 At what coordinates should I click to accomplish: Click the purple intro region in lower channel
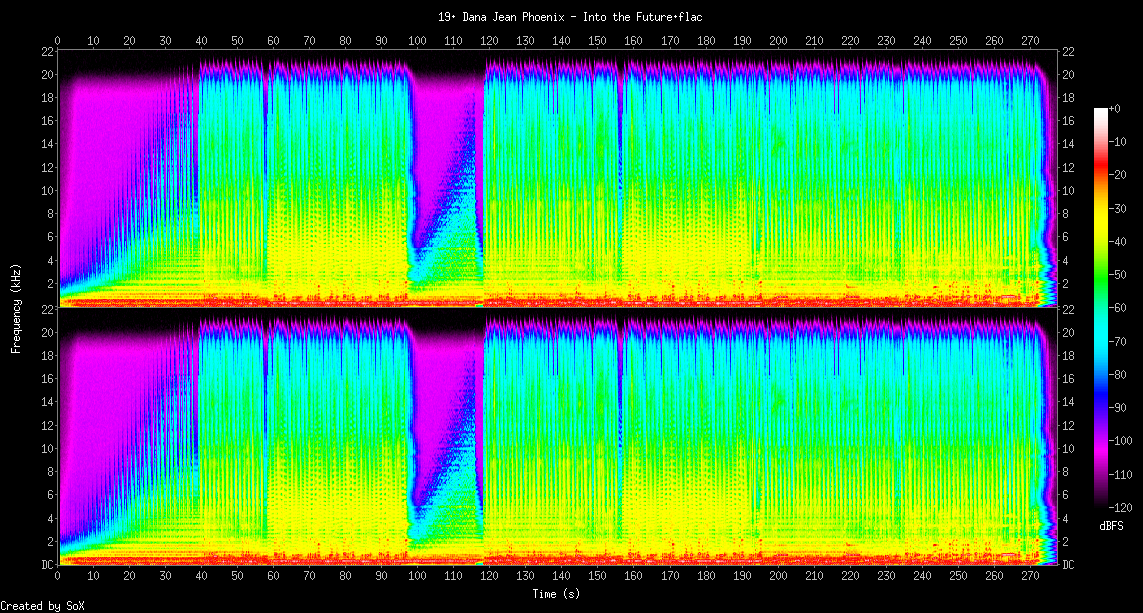110,400
